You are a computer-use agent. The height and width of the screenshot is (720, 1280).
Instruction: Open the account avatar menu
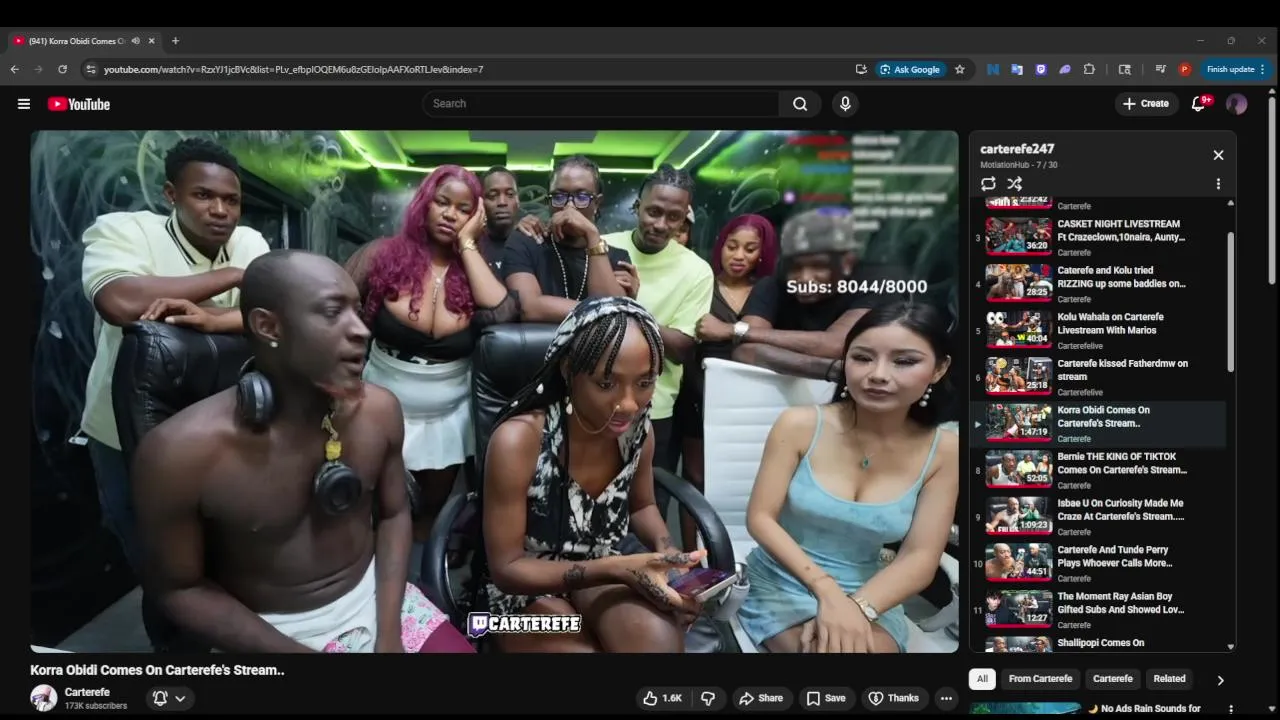[x=1237, y=104]
